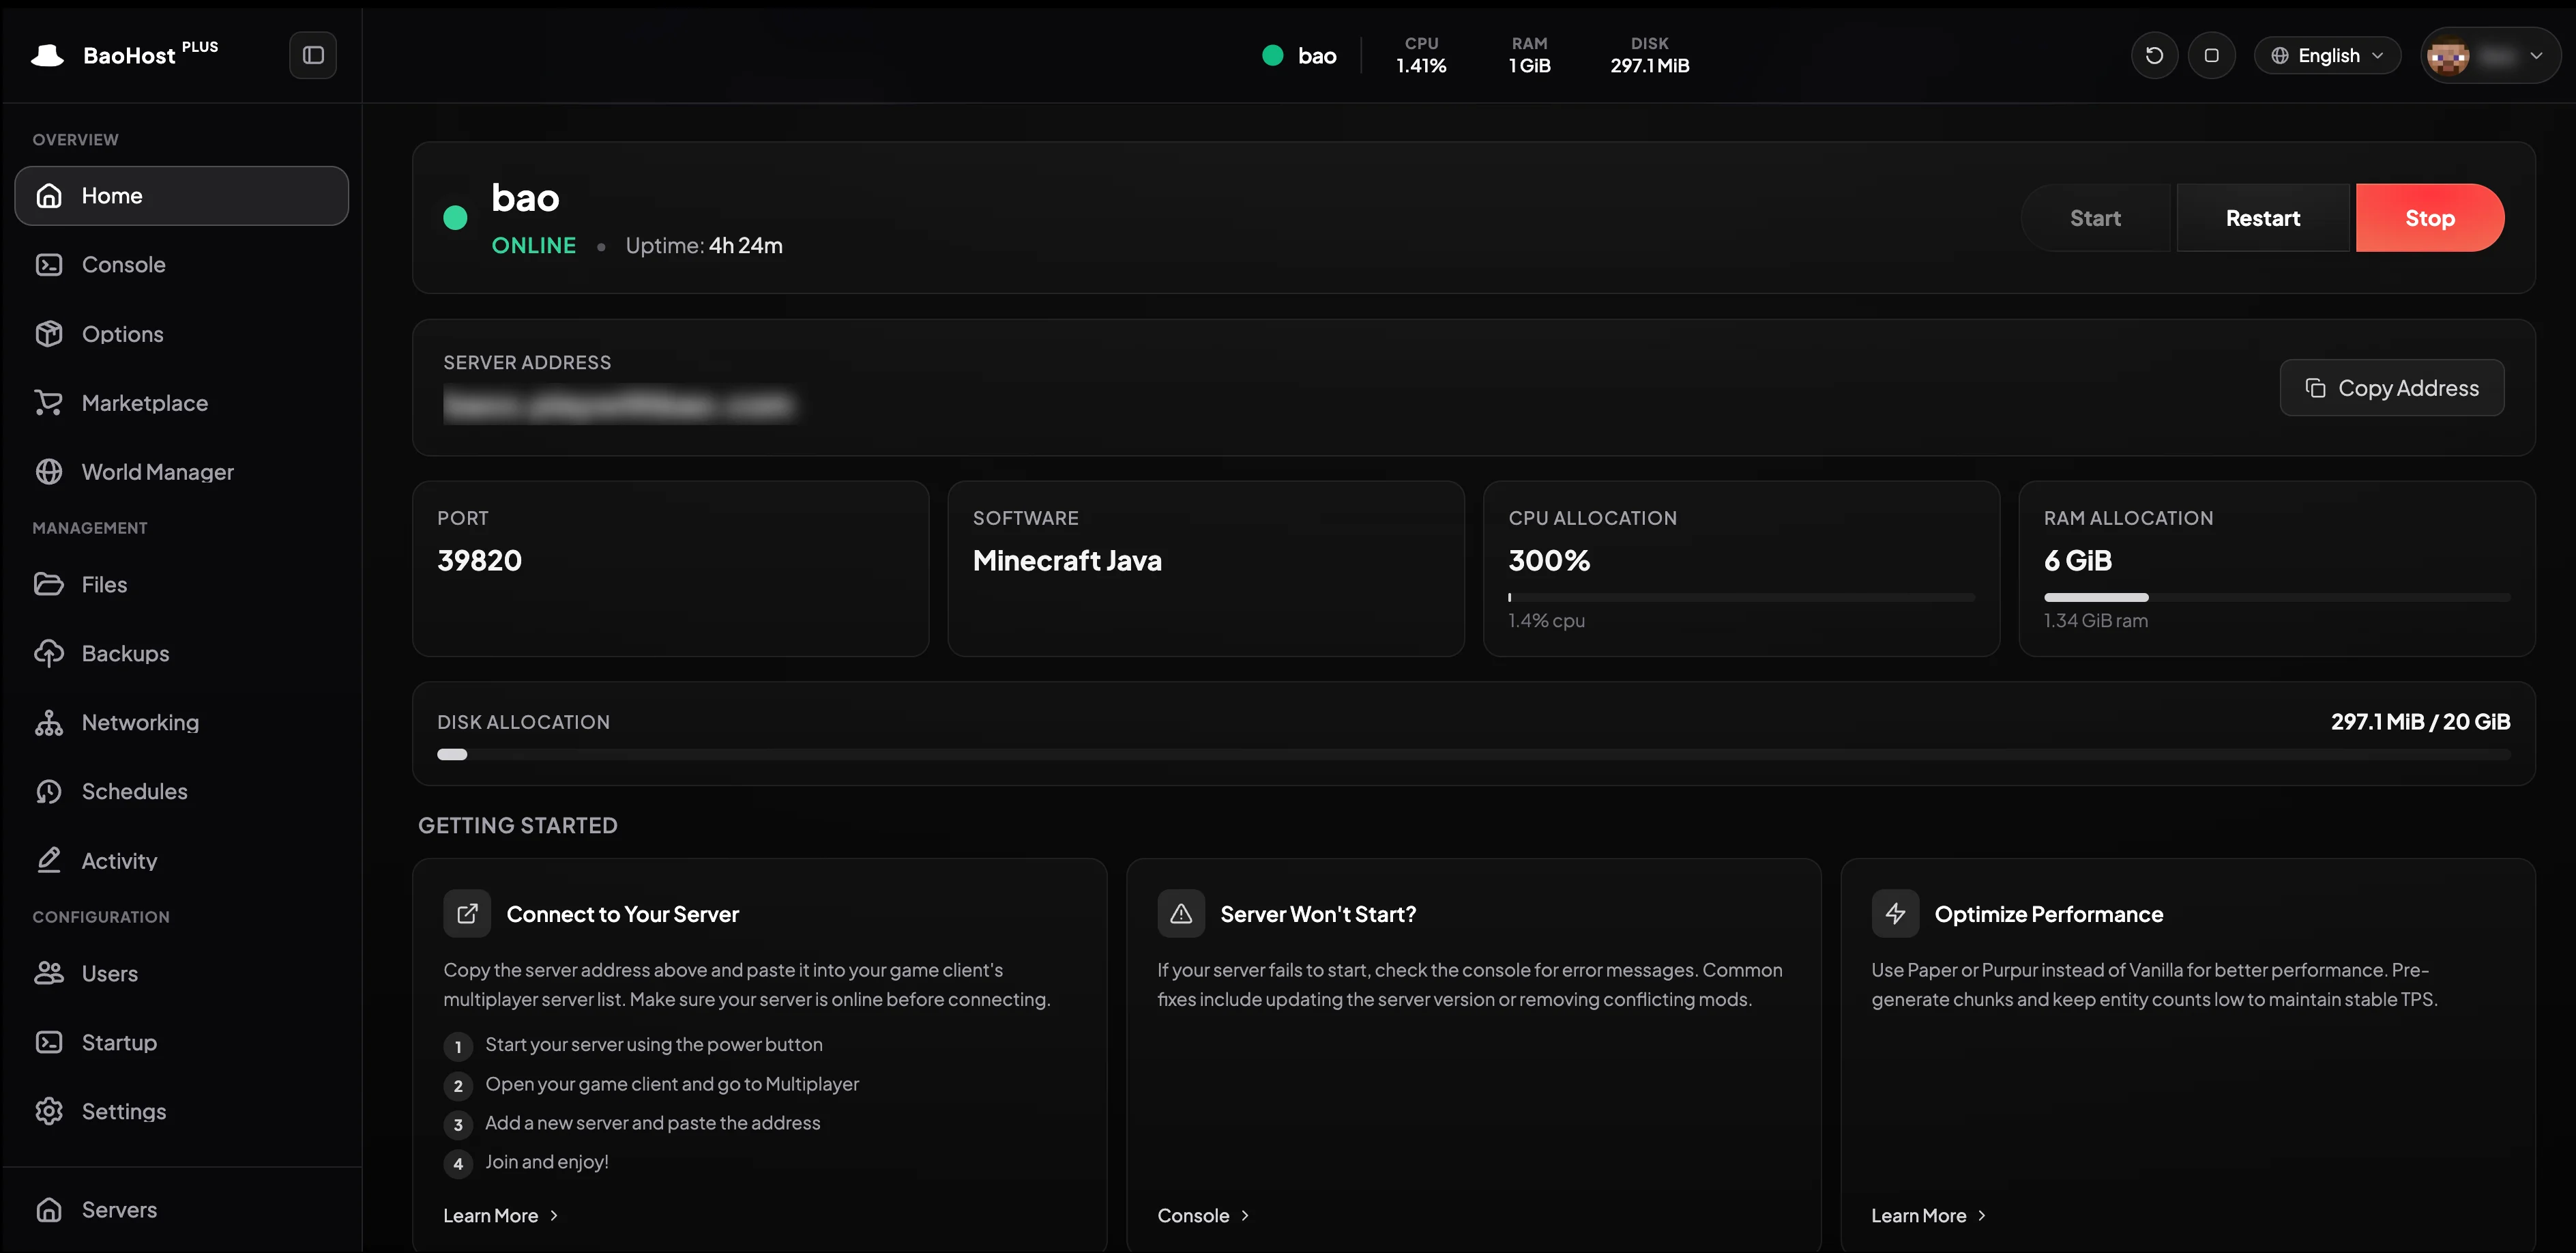Open the English language dropdown
This screenshot has height=1253, width=2576.
click(2327, 55)
